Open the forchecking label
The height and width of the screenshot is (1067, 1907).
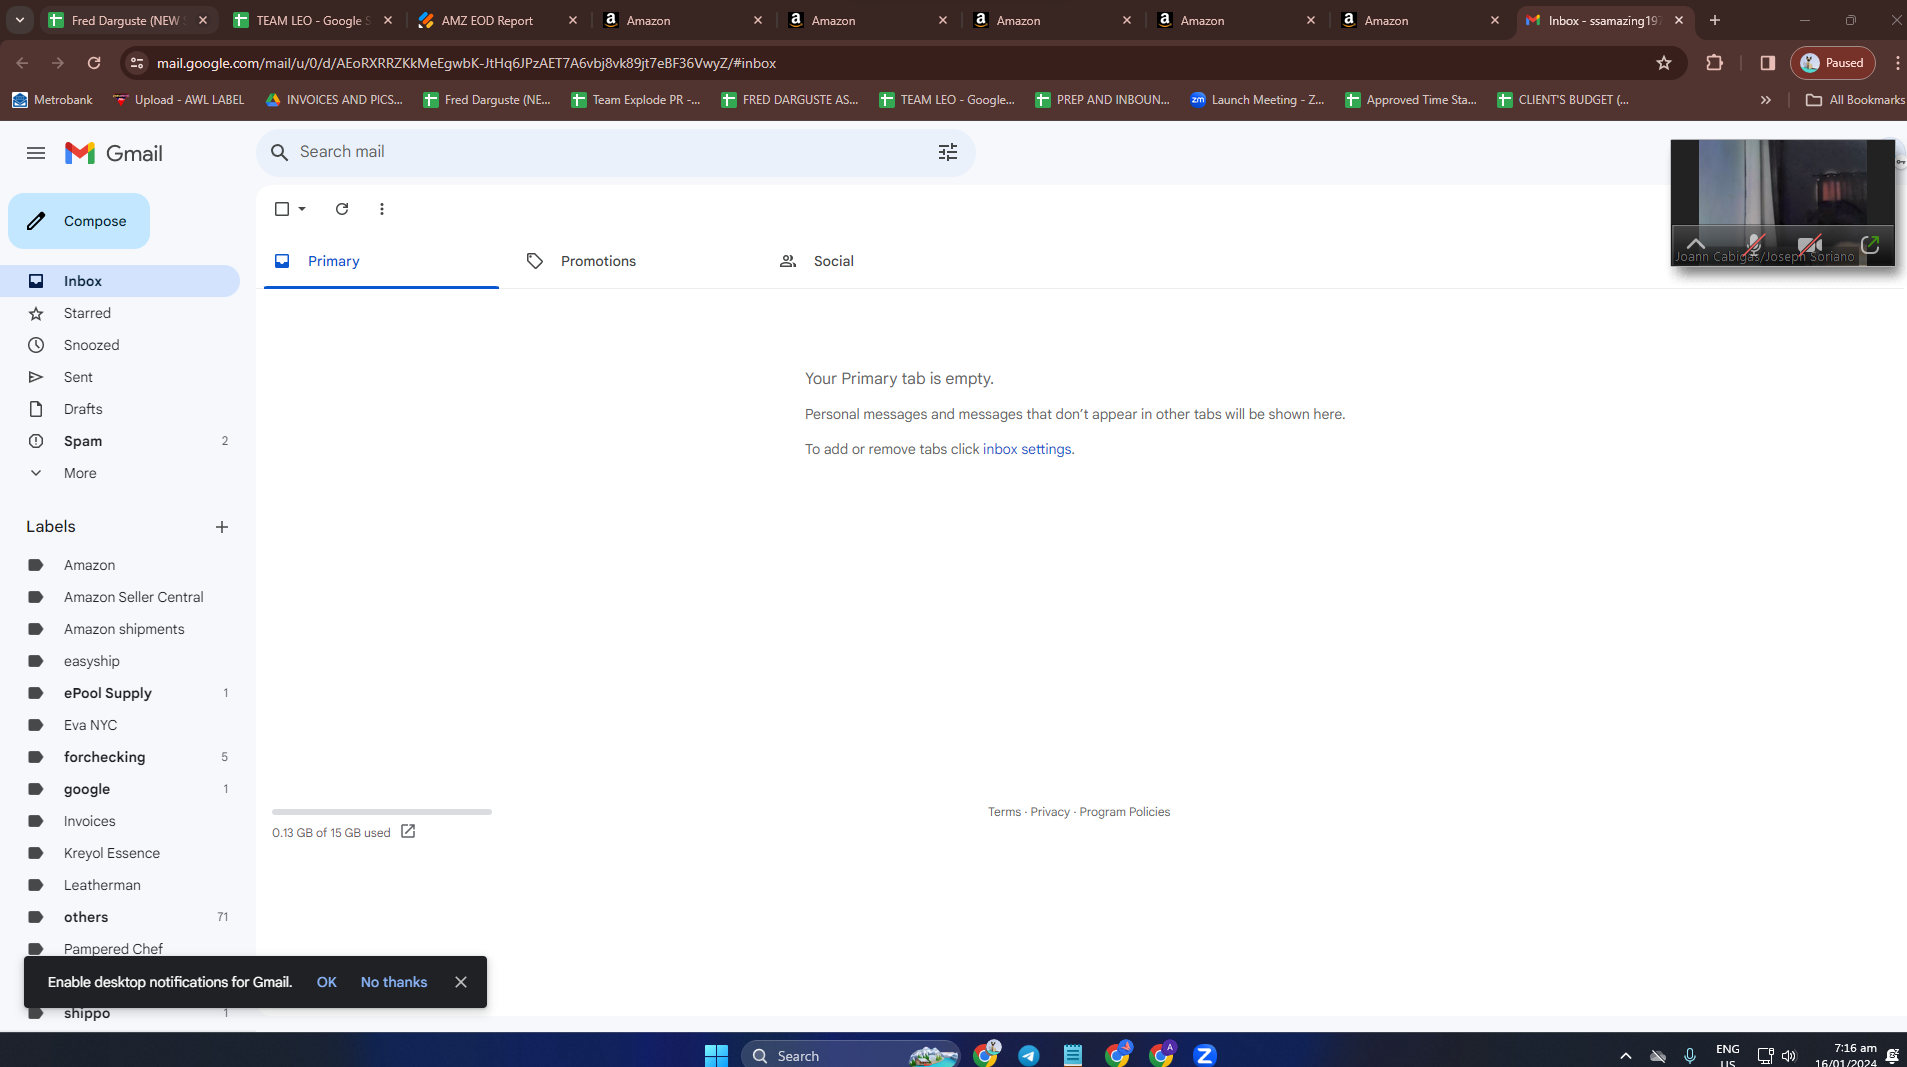coord(120,757)
